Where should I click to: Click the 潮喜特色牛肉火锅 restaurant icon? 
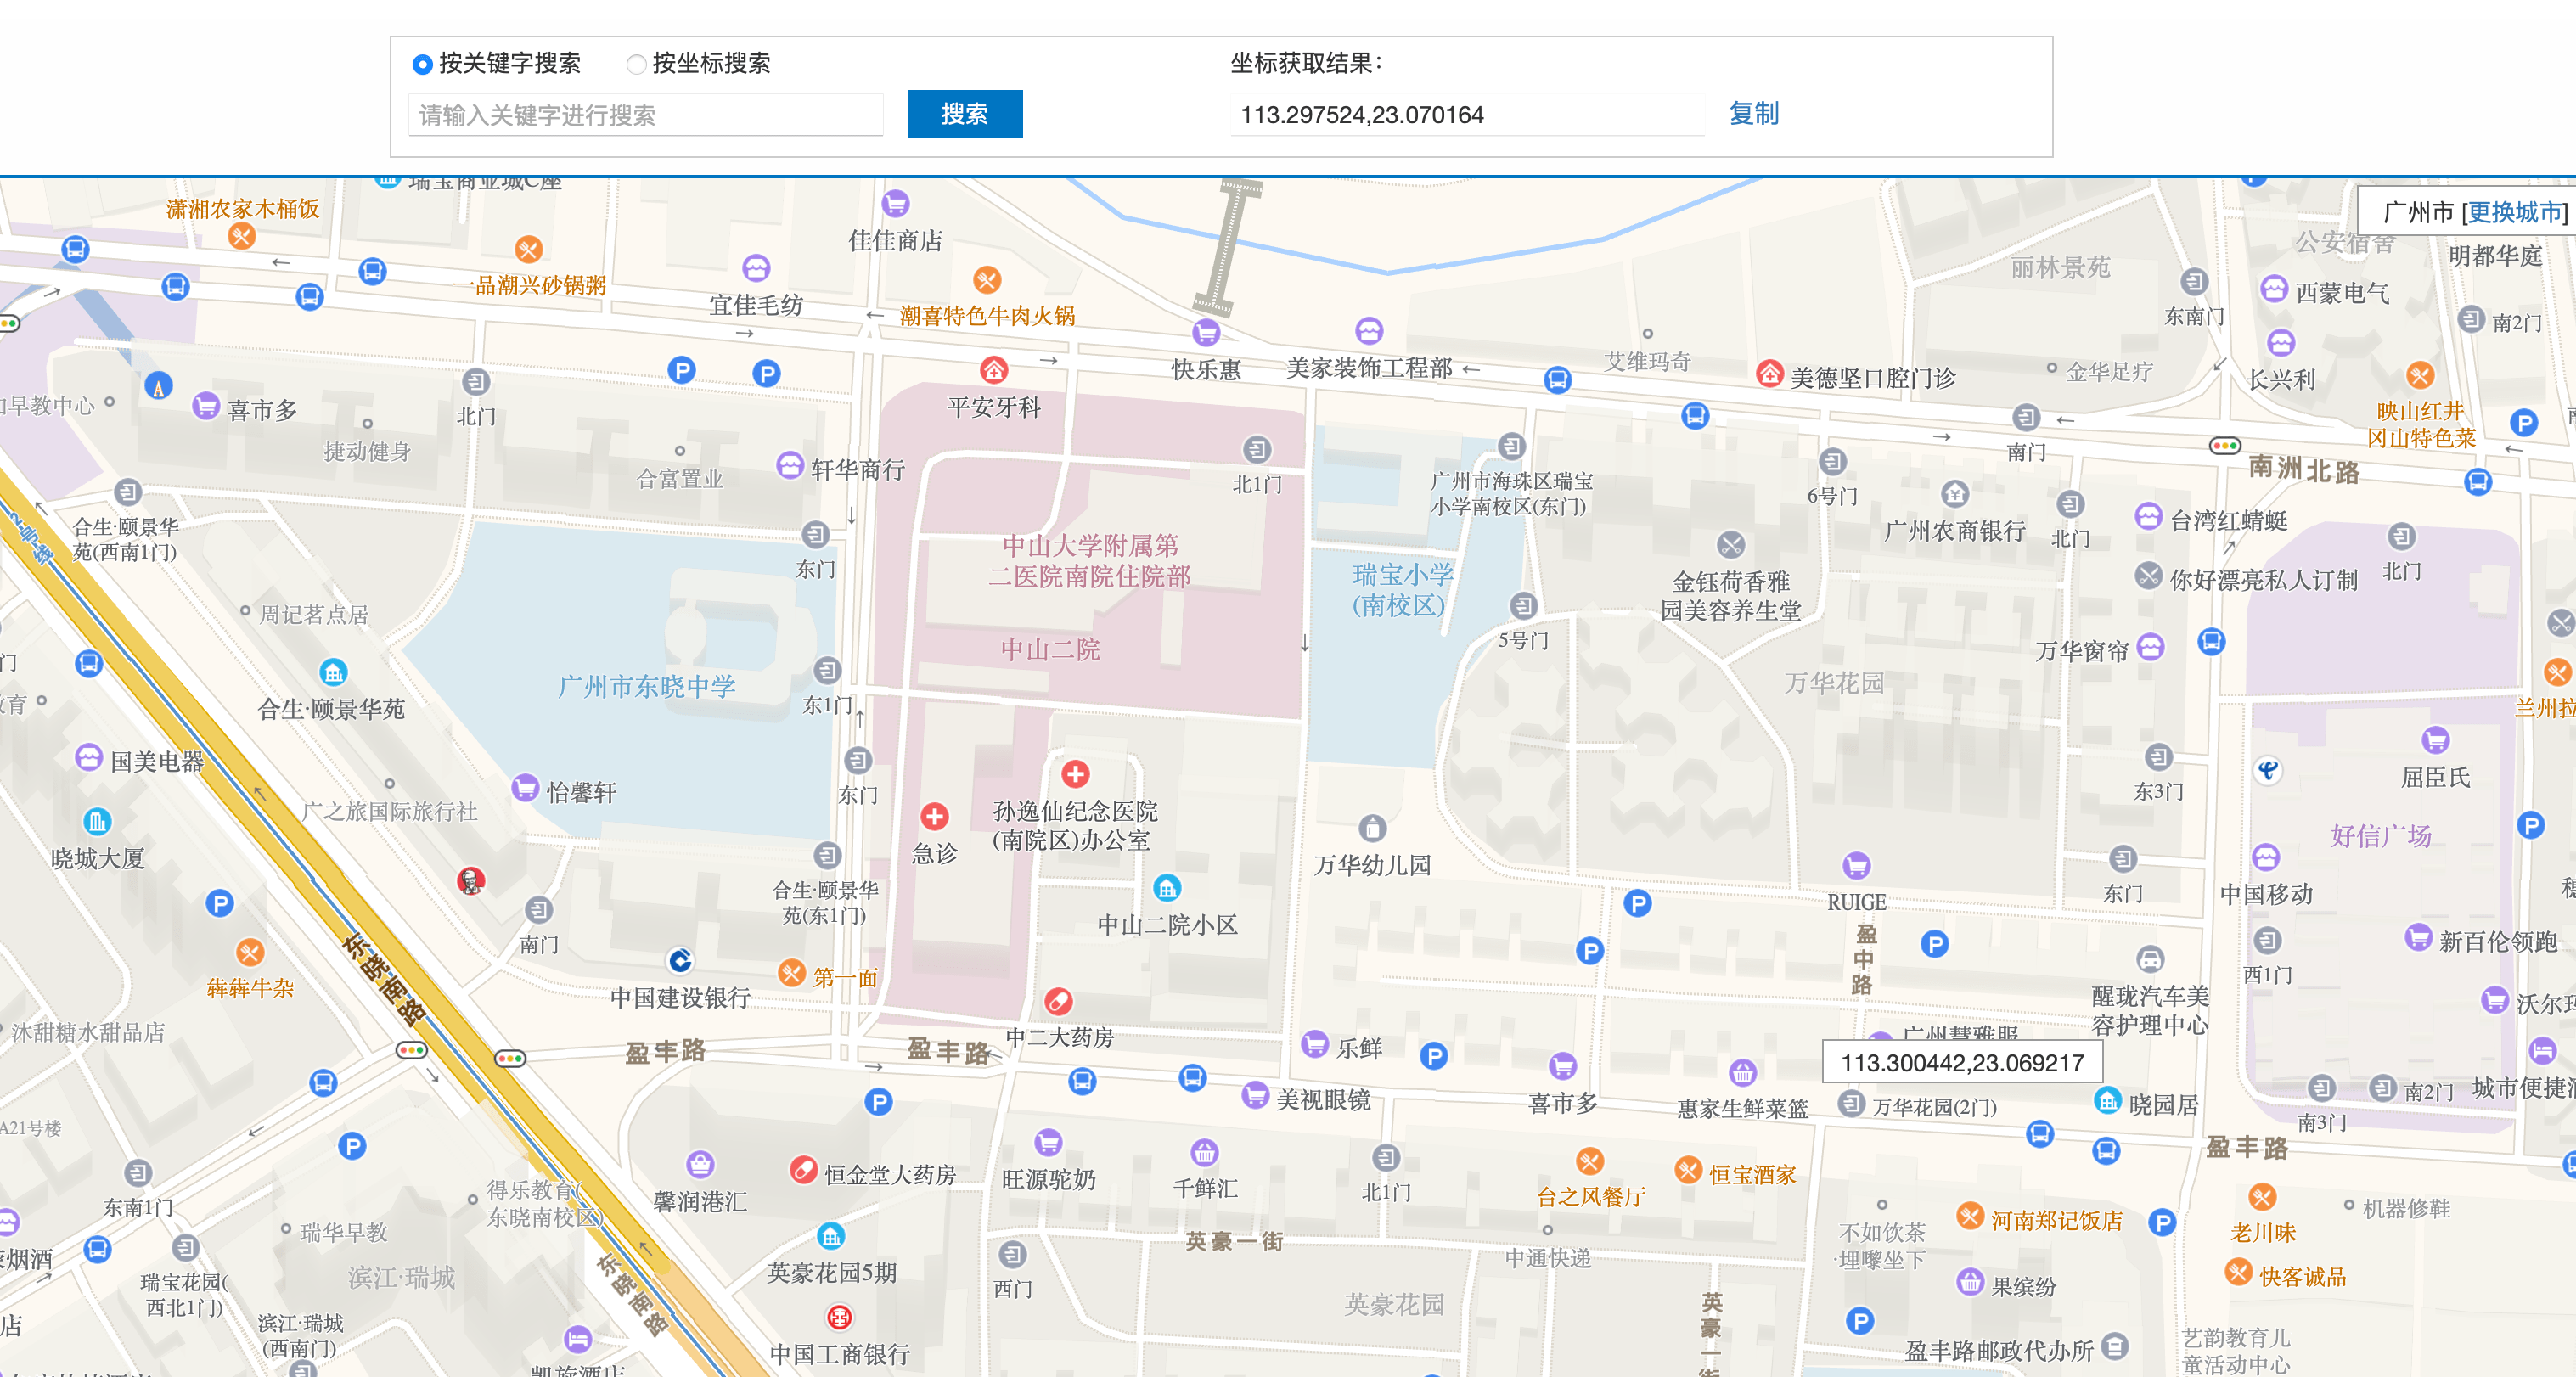pyautogui.click(x=986, y=280)
